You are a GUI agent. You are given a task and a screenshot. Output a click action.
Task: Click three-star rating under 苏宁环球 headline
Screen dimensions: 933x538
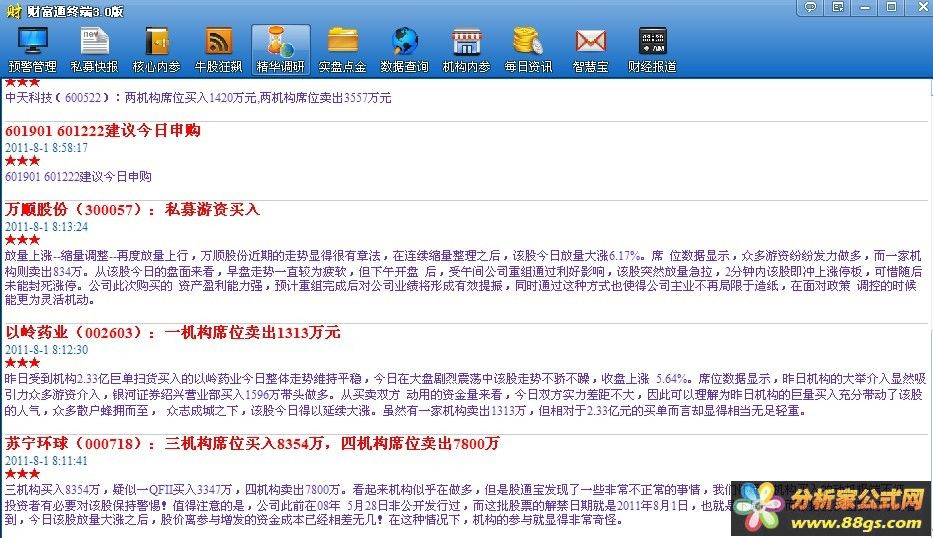pos(23,474)
